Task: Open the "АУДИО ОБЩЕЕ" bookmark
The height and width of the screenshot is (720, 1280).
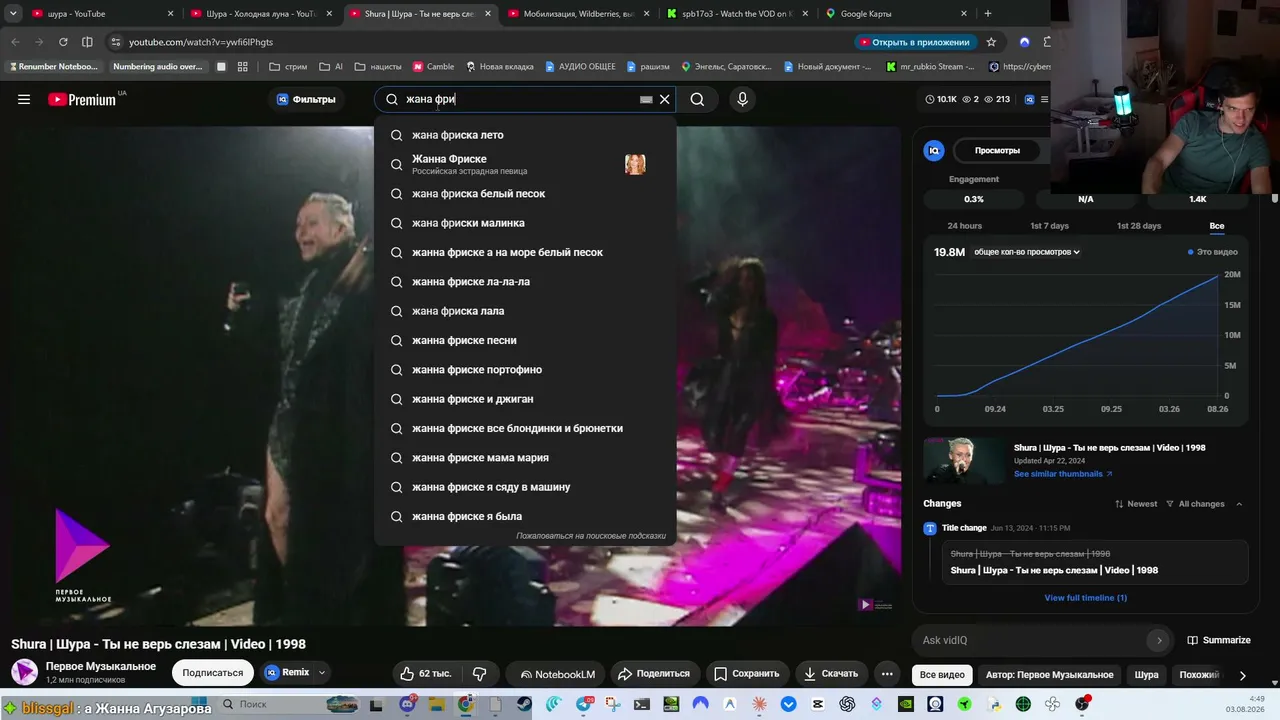Action: tap(580, 67)
